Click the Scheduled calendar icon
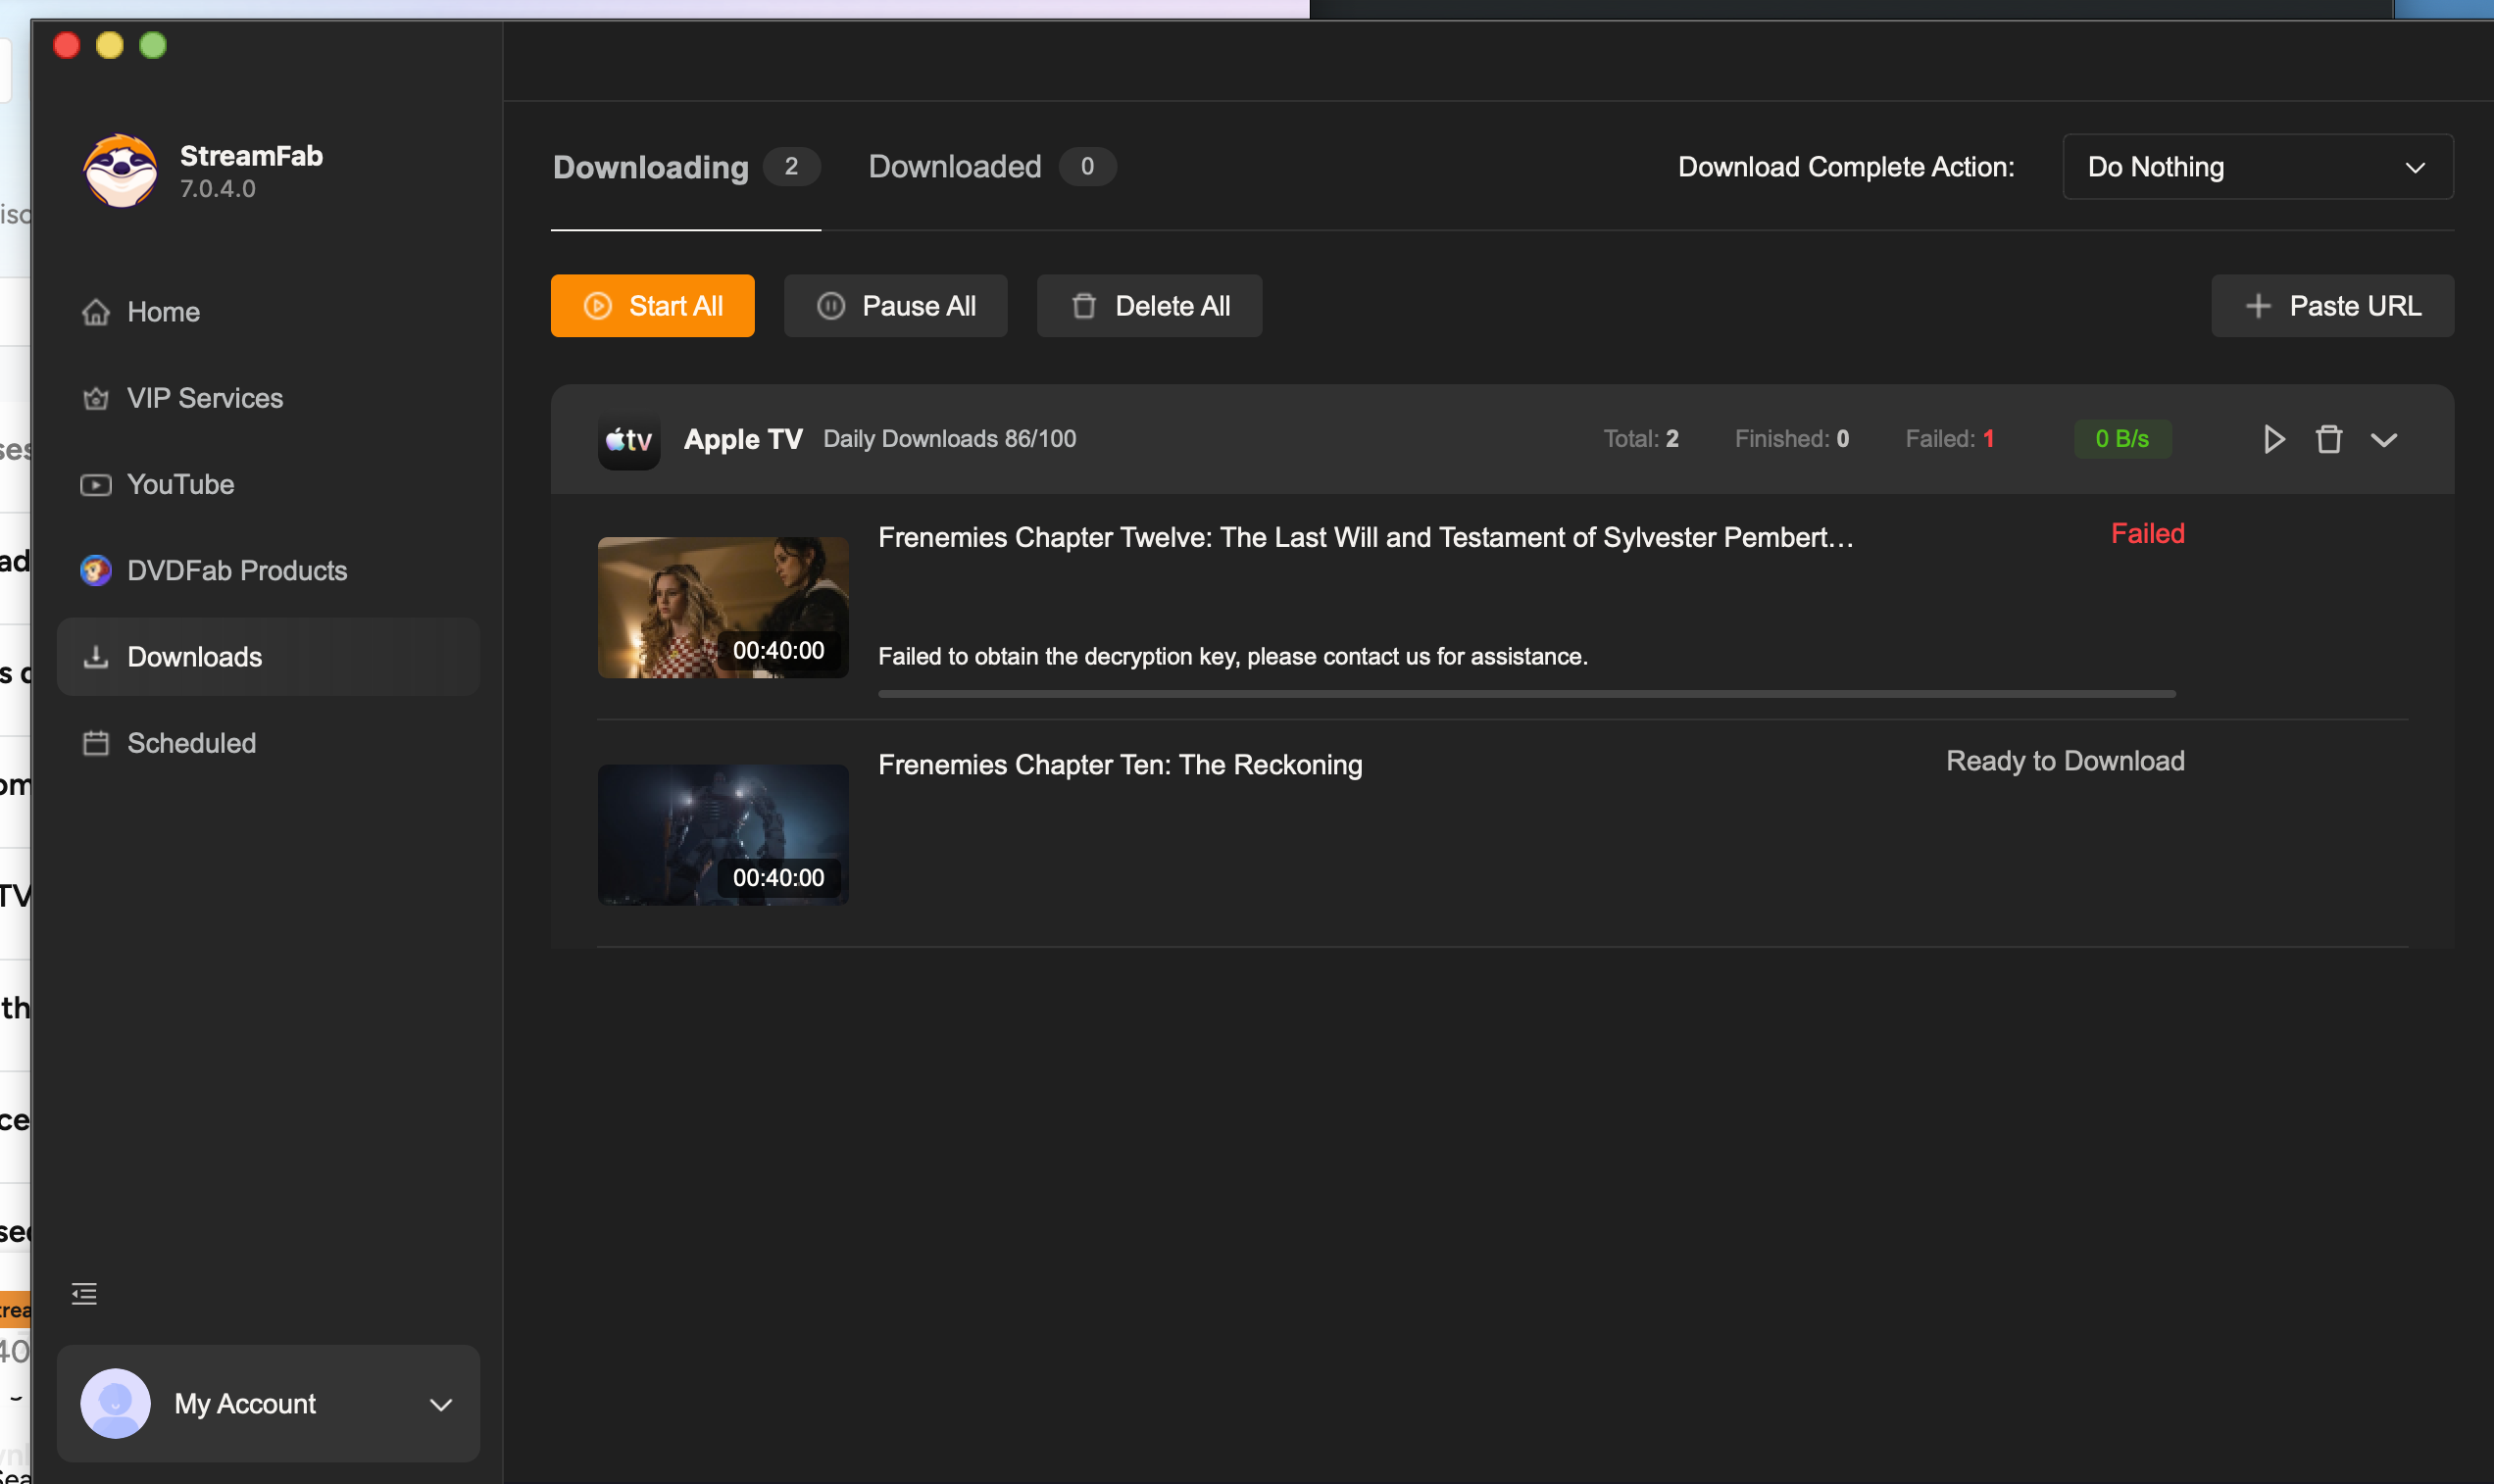 tap(96, 743)
